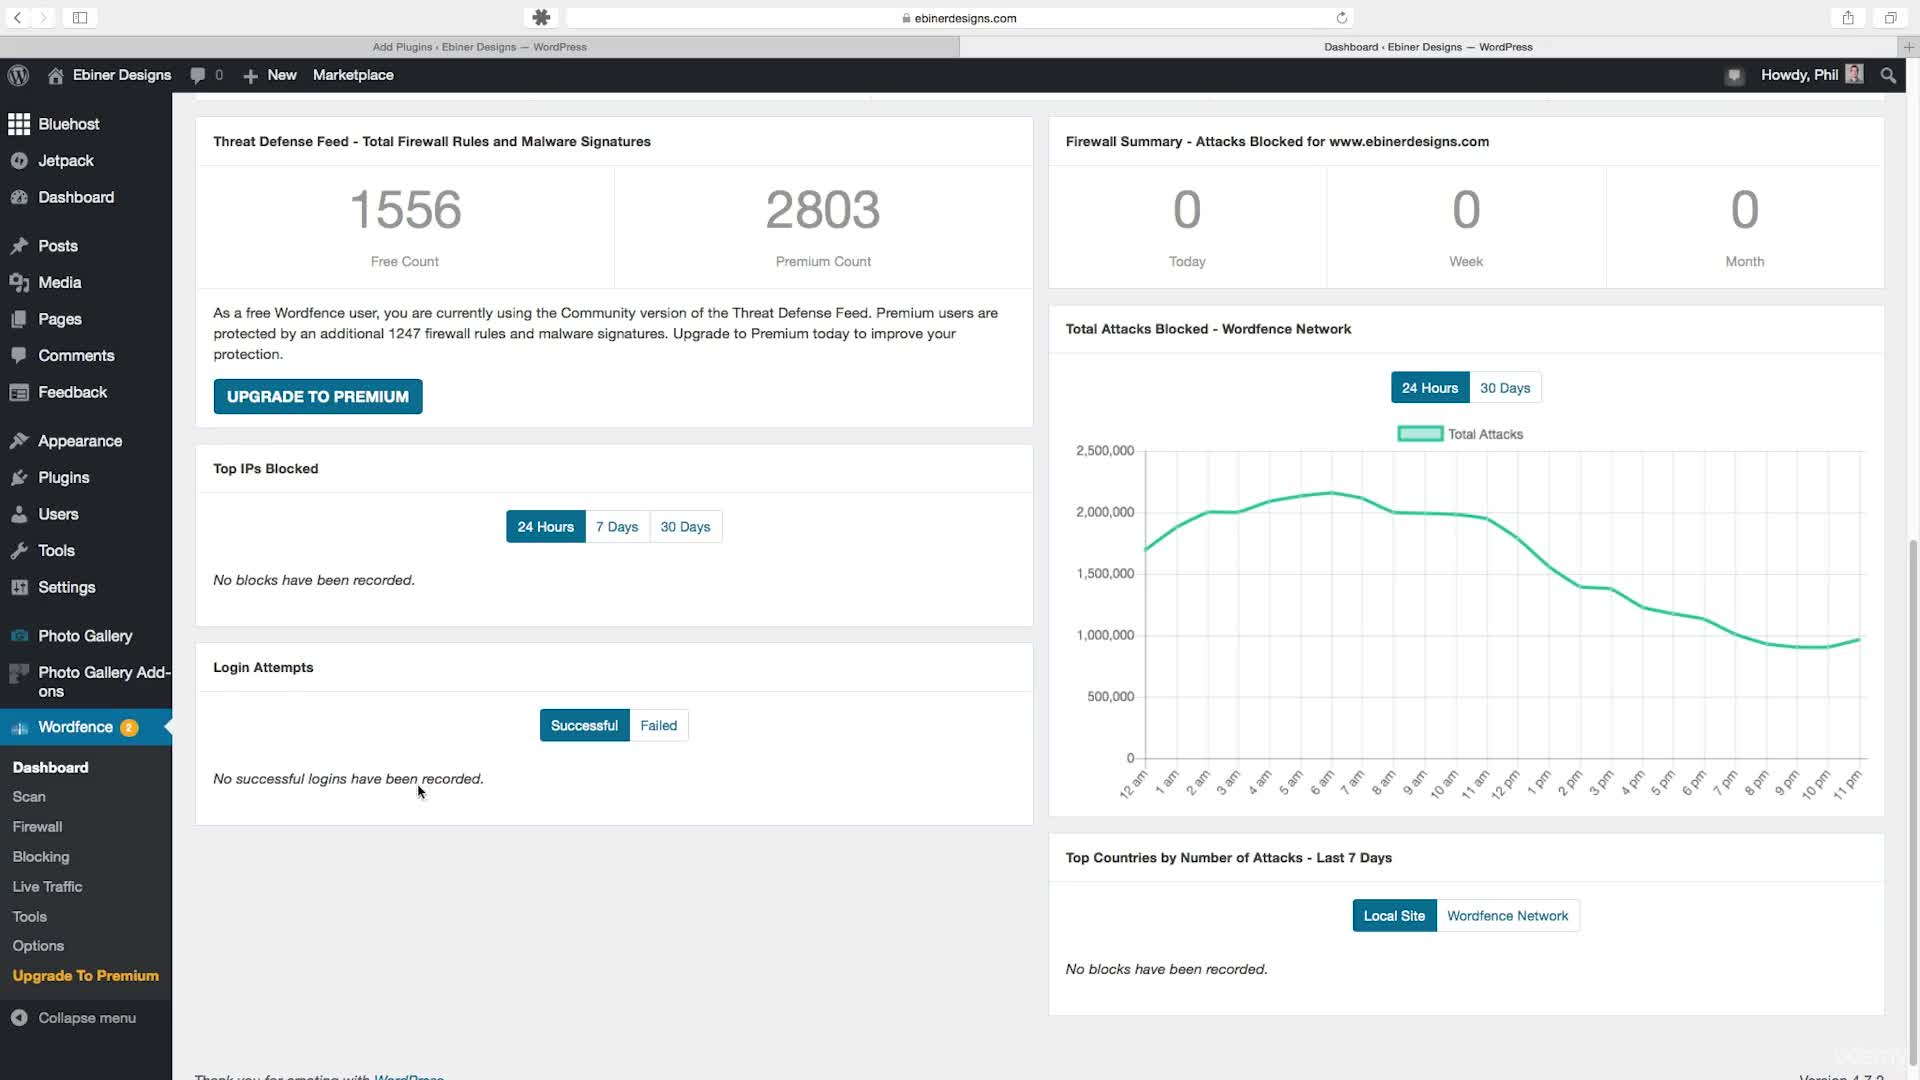
Task: Click the Posts pushpin icon
Action: [19, 246]
